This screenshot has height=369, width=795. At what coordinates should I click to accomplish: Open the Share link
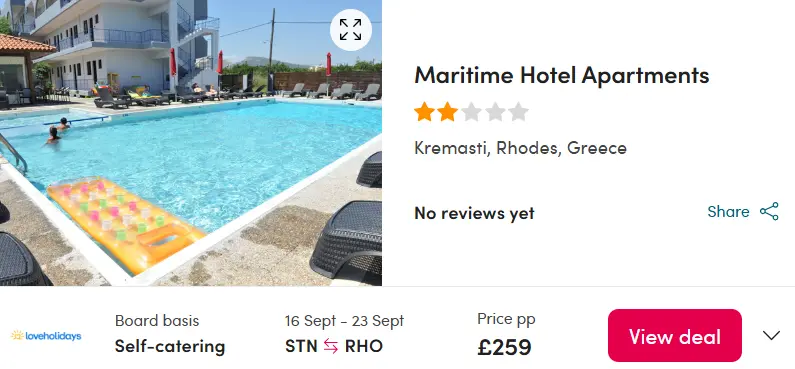click(728, 211)
